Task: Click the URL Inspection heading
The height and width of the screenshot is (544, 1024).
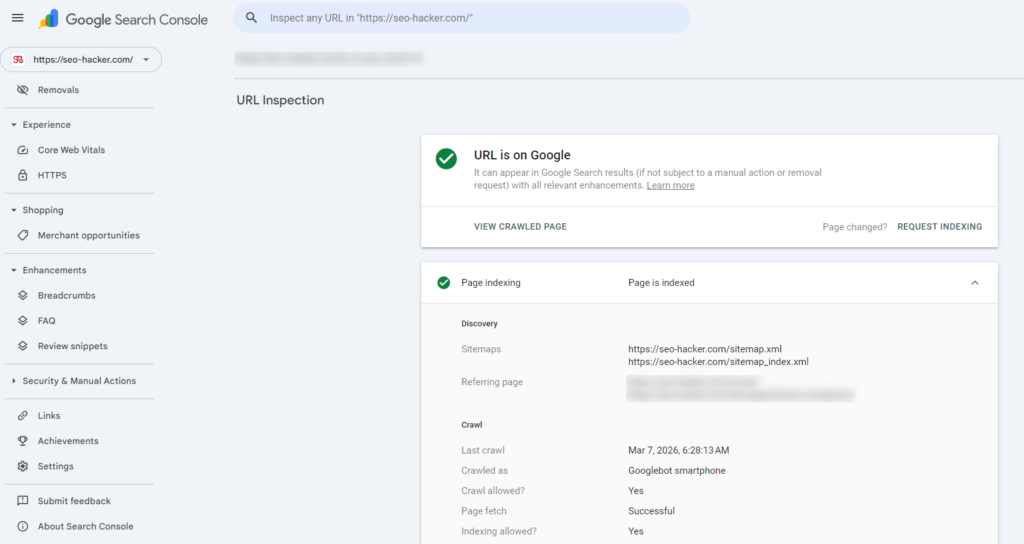Action: click(280, 100)
